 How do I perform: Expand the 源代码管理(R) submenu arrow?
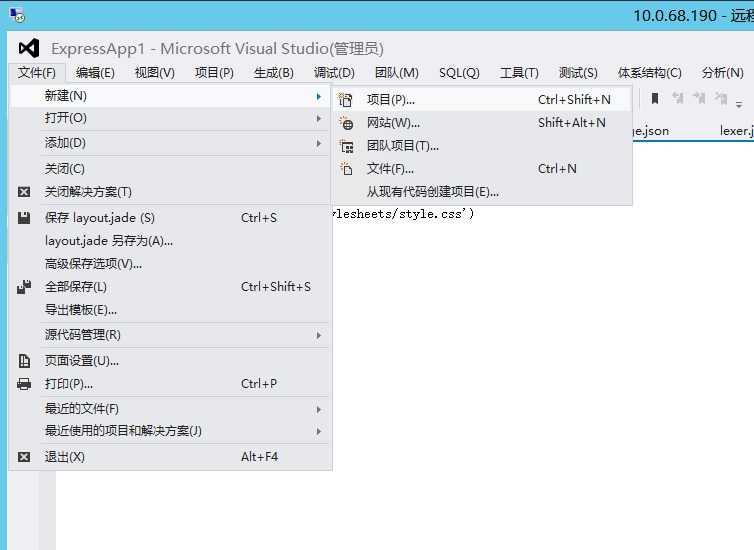click(318, 335)
